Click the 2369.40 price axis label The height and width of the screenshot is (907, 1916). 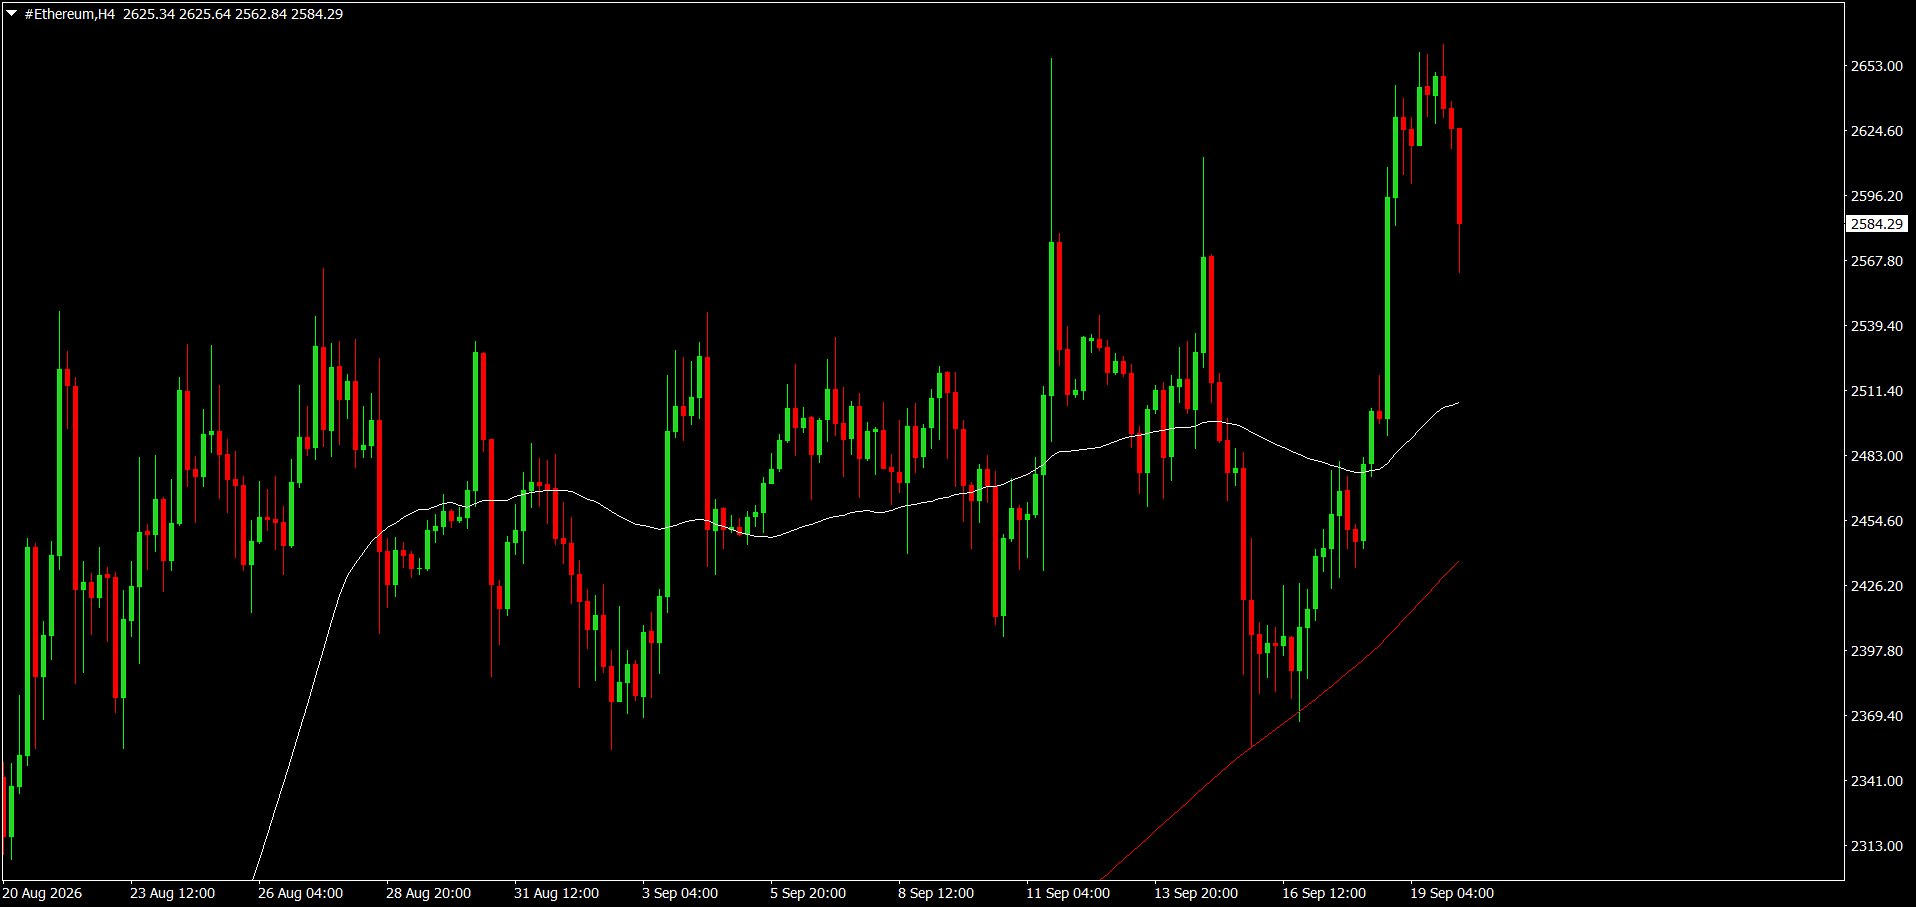tap(1876, 716)
